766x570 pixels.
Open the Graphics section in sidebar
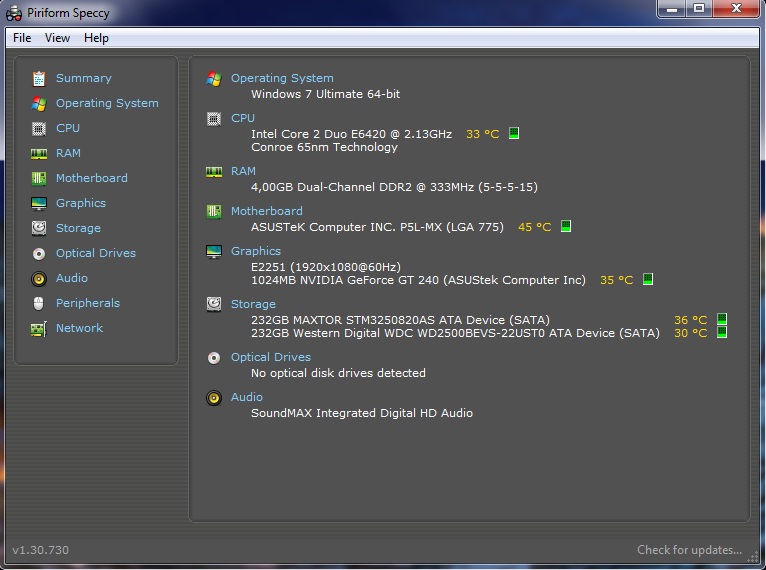81,203
